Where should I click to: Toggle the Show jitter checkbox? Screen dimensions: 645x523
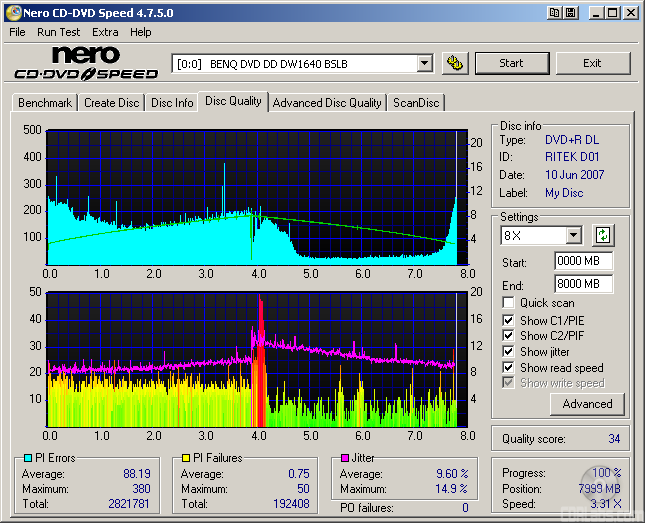tap(509, 352)
